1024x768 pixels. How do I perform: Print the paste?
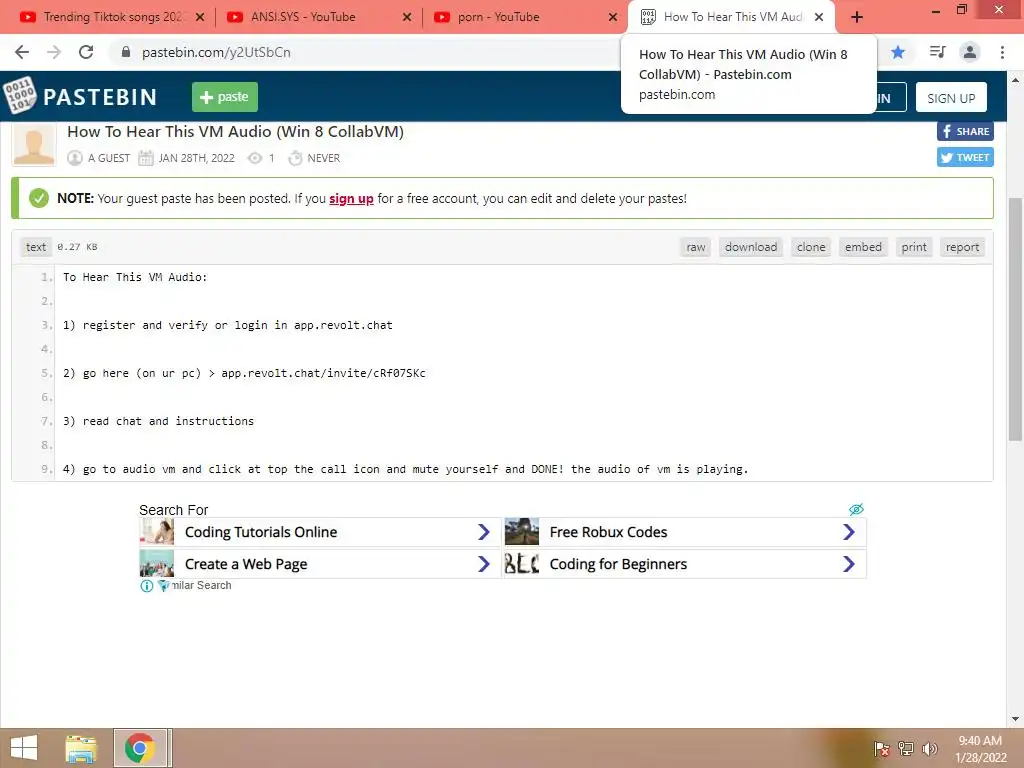[914, 247]
